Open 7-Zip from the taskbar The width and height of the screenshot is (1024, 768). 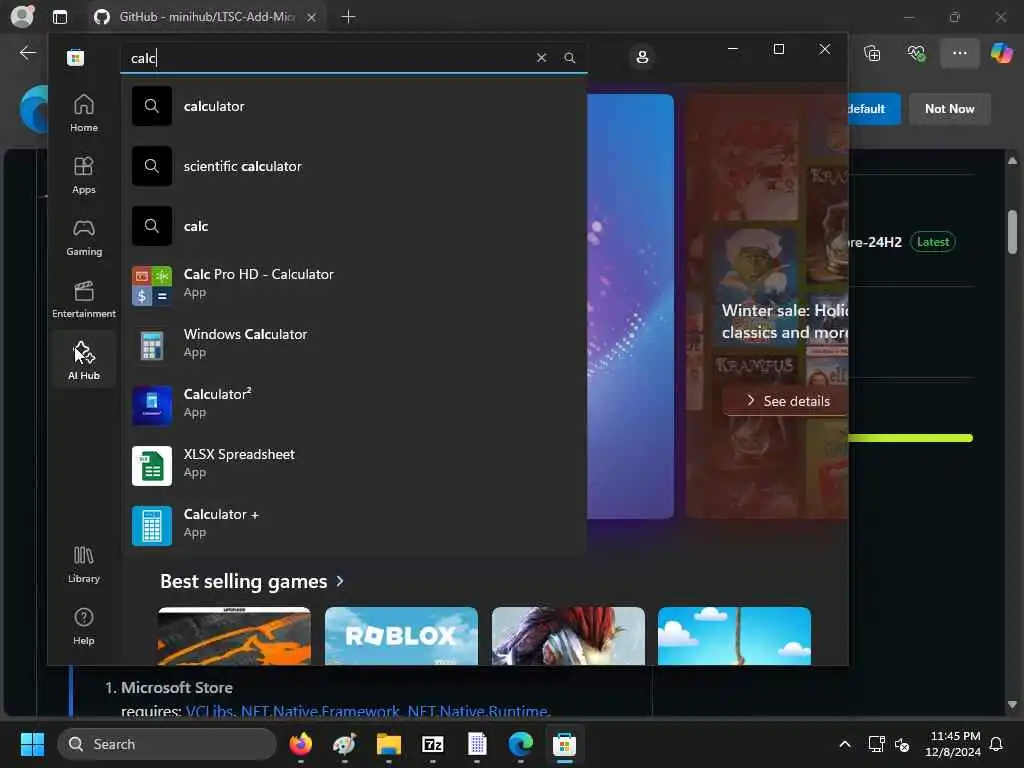coord(432,744)
